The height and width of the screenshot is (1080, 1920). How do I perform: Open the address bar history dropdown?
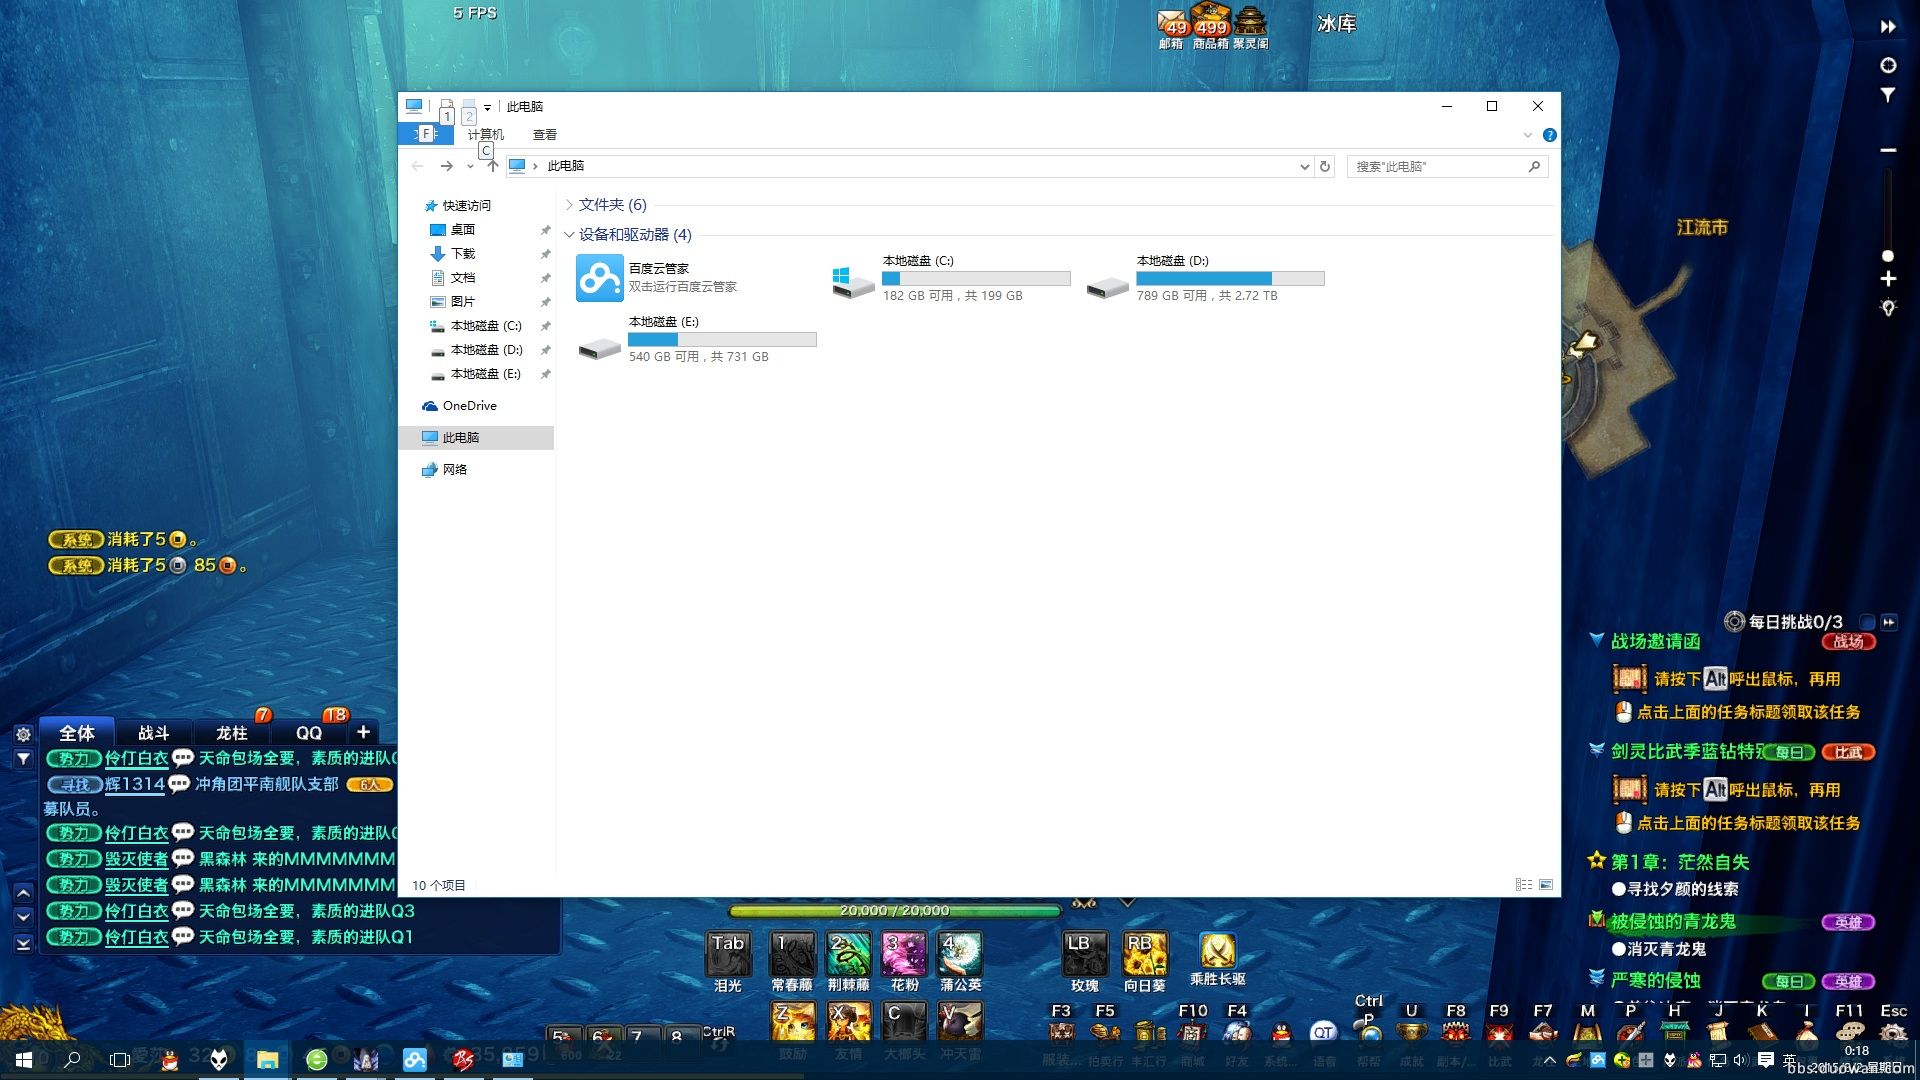point(1304,166)
